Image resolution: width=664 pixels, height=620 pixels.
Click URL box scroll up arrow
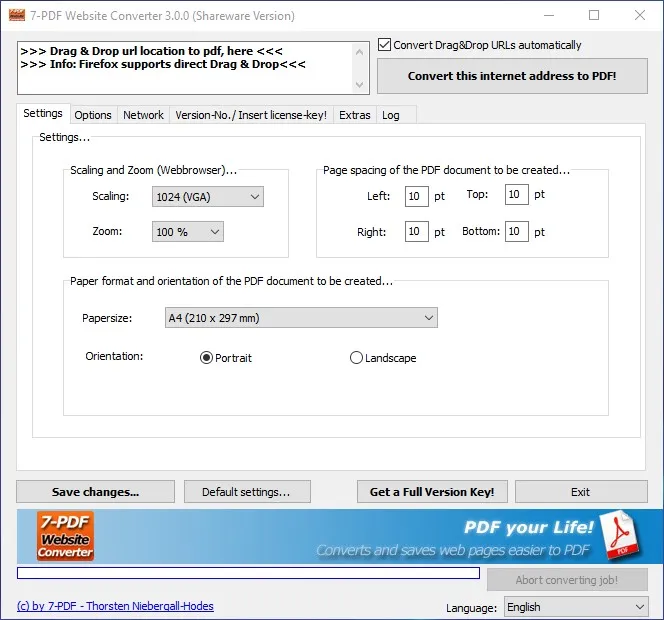click(x=360, y=52)
